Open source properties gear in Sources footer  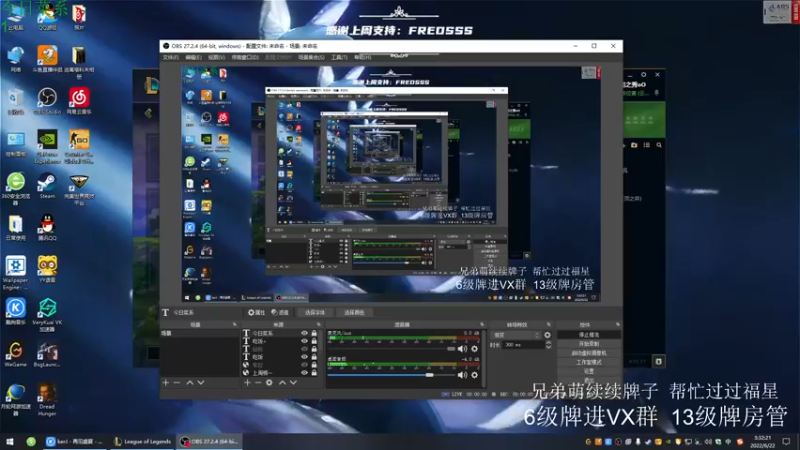tap(269, 382)
